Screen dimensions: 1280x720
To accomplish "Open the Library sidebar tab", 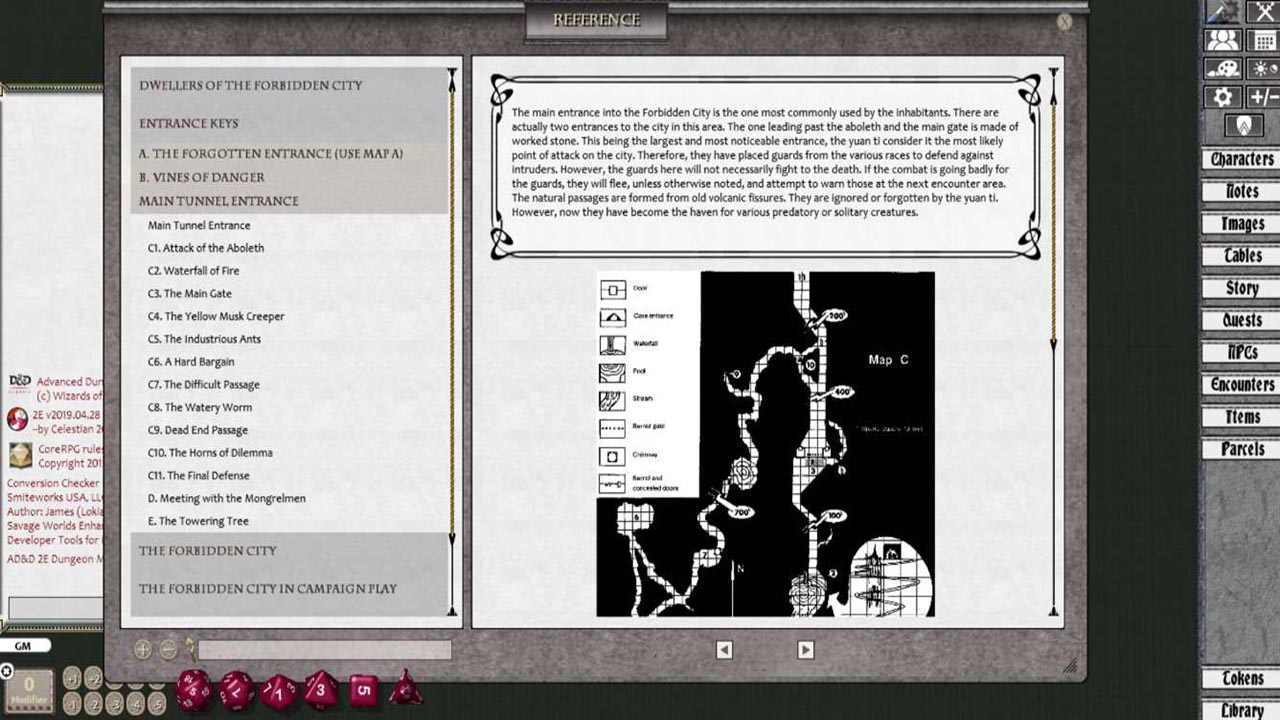I will (x=1240, y=710).
